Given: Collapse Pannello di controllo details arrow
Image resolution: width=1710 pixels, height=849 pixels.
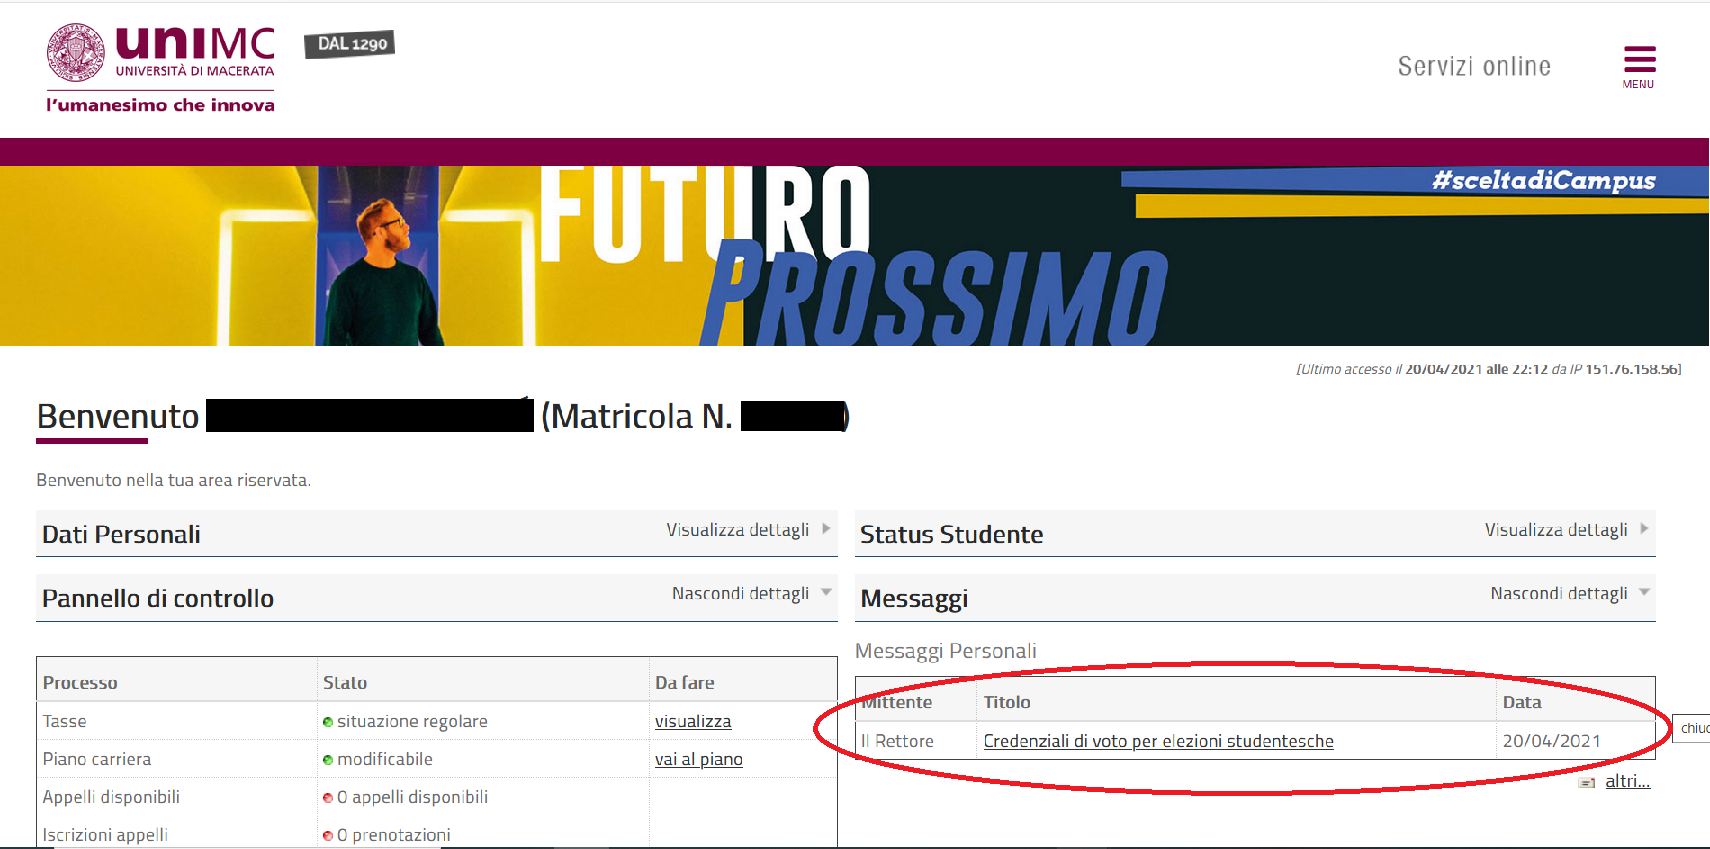Looking at the screenshot, I should [x=827, y=592].
